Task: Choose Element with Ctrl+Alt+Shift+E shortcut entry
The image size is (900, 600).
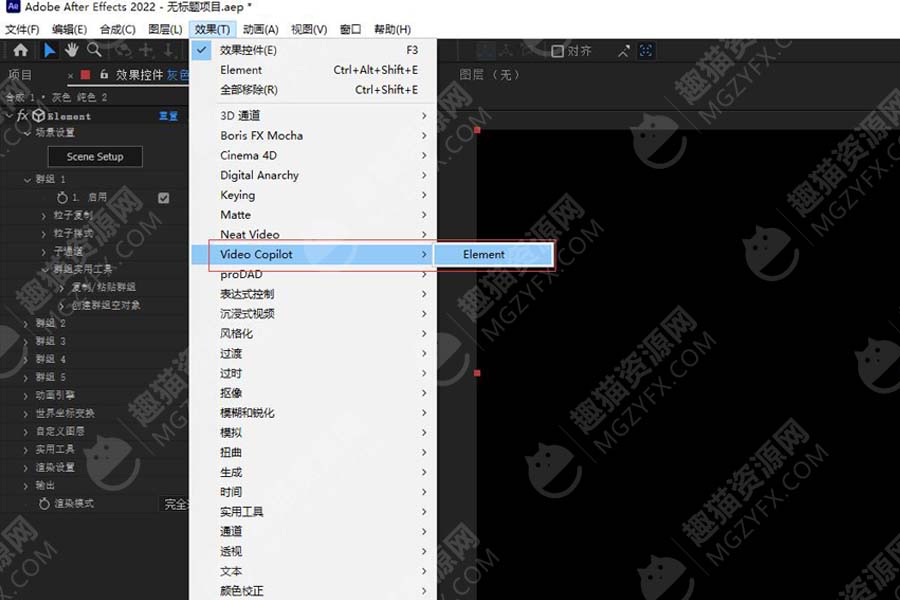Action: [x=313, y=70]
